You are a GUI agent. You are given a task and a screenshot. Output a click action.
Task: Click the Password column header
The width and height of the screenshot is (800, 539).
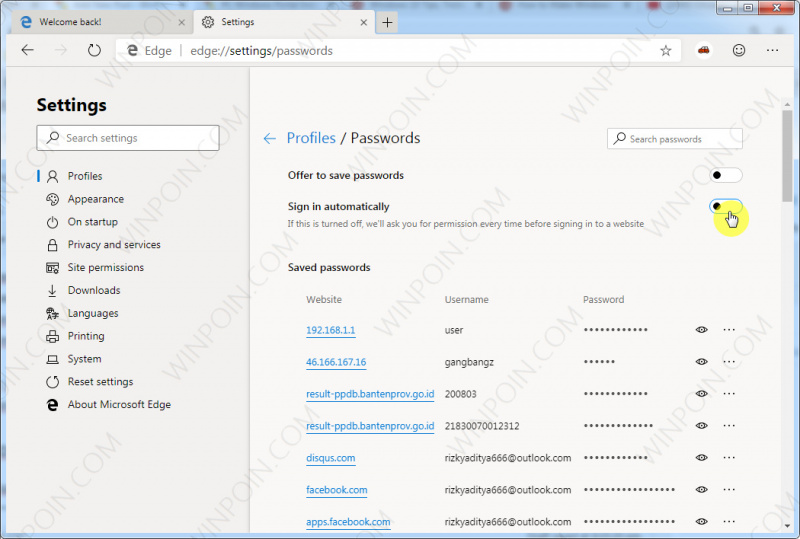coord(604,300)
